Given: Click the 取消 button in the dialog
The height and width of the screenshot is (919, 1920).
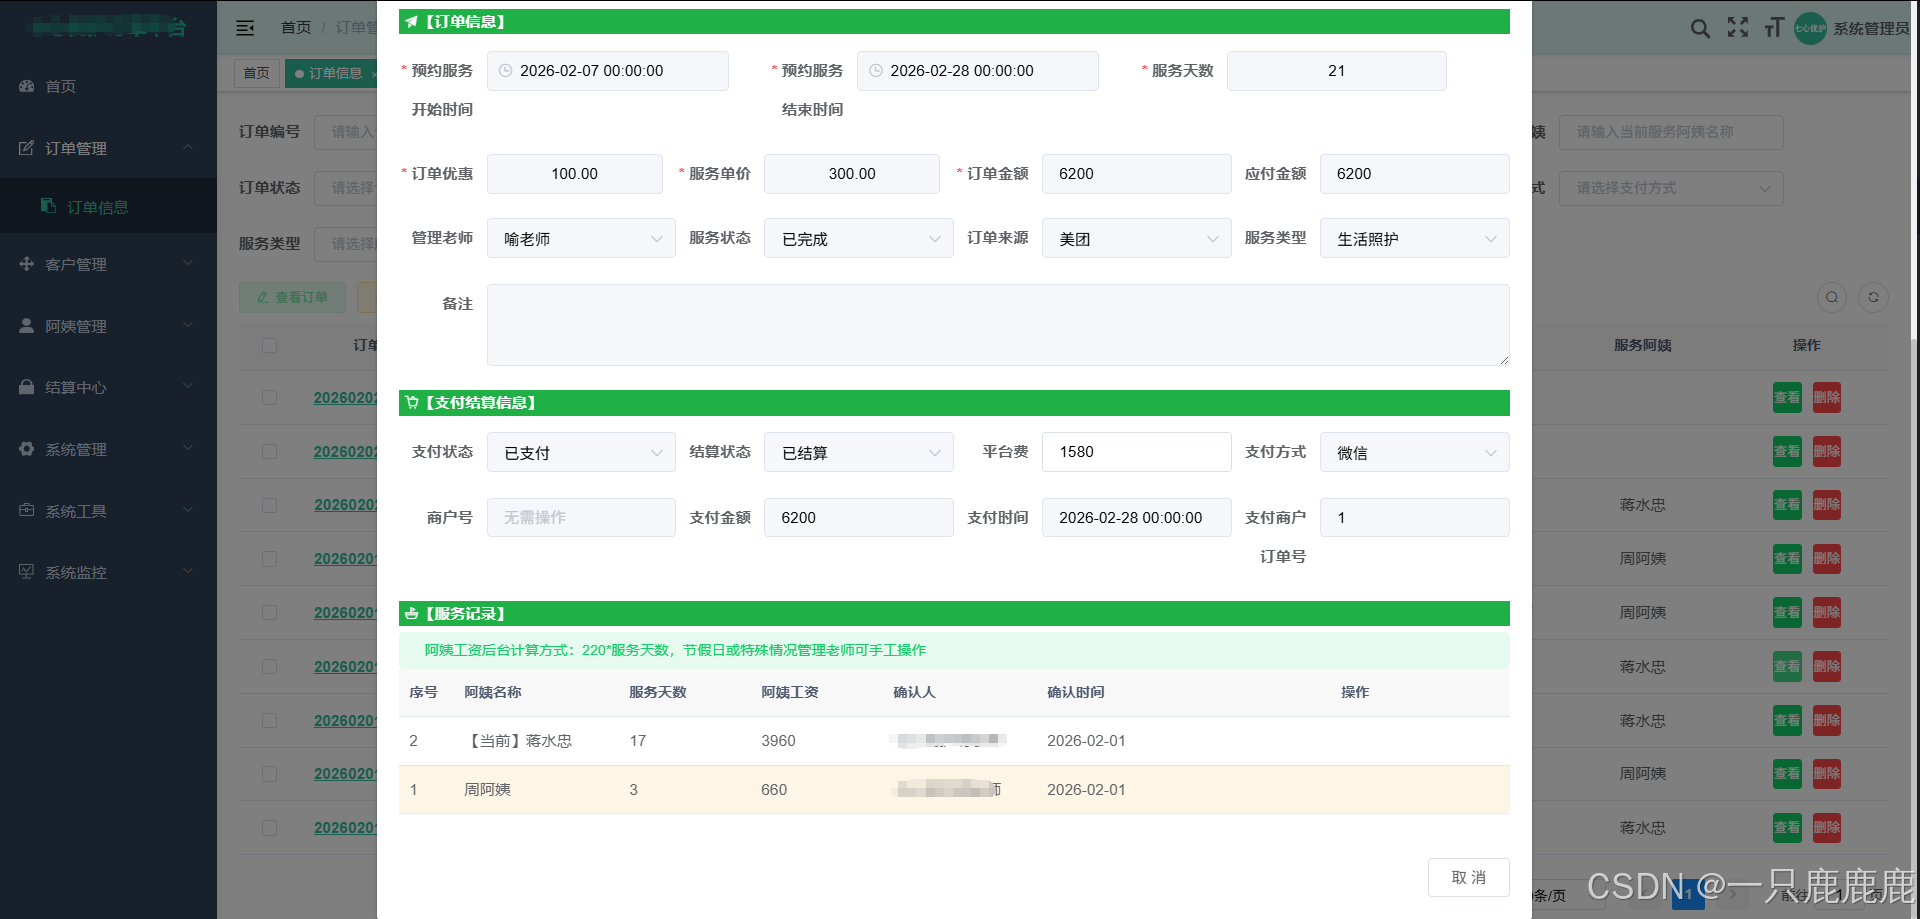Looking at the screenshot, I should point(1468,877).
